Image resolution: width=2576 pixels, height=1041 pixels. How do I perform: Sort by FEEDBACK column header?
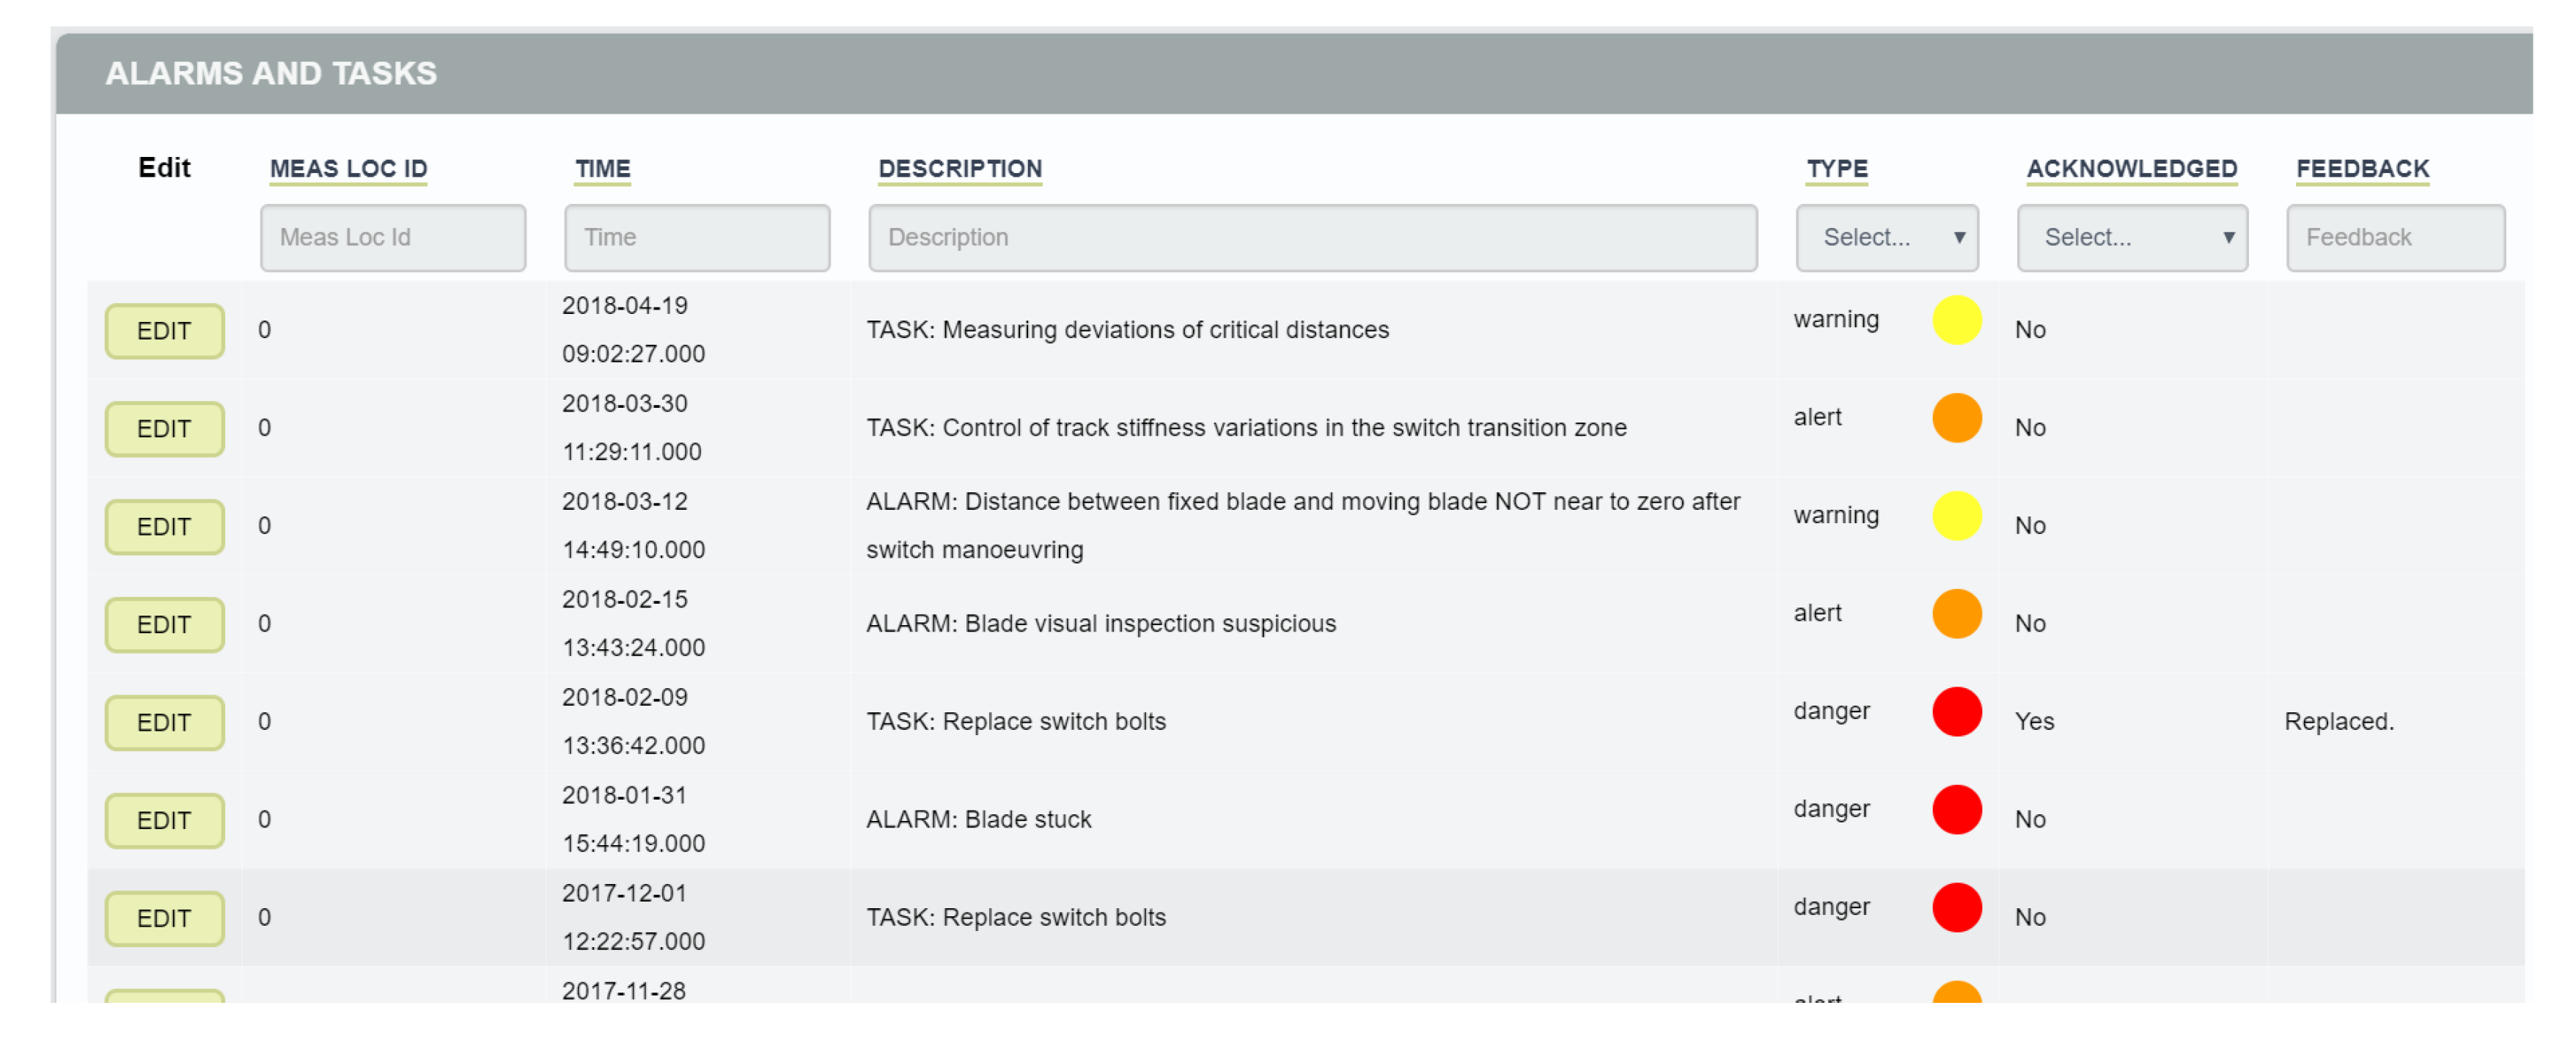tap(2361, 169)
